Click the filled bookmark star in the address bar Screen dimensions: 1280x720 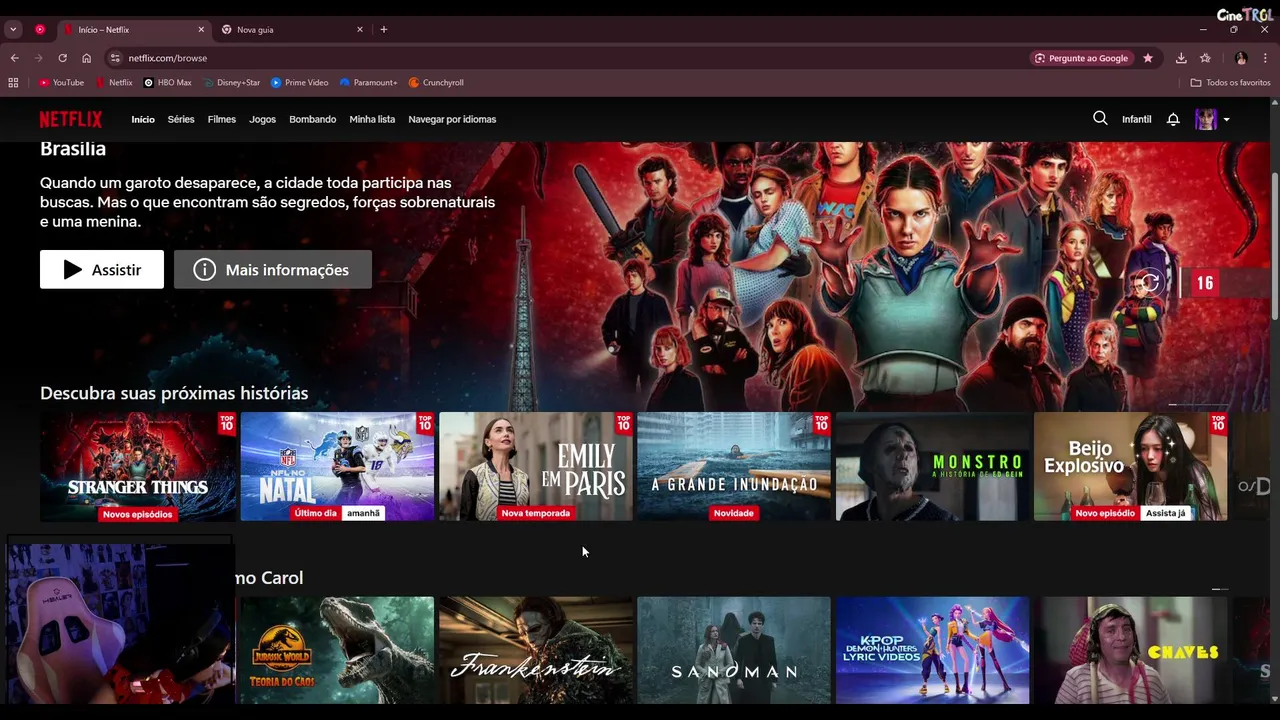[x=1148, y=58]
